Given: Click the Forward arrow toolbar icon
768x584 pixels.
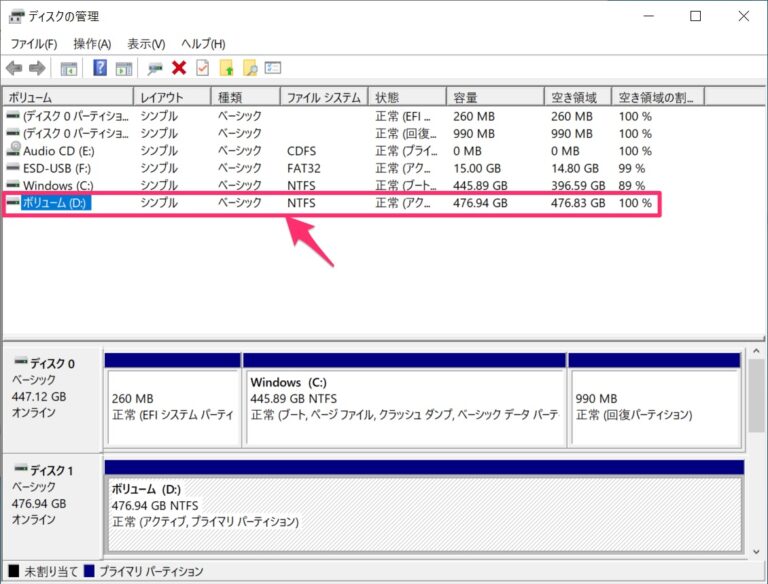Looking at the screenshot, I should click(x=37, y=68).
